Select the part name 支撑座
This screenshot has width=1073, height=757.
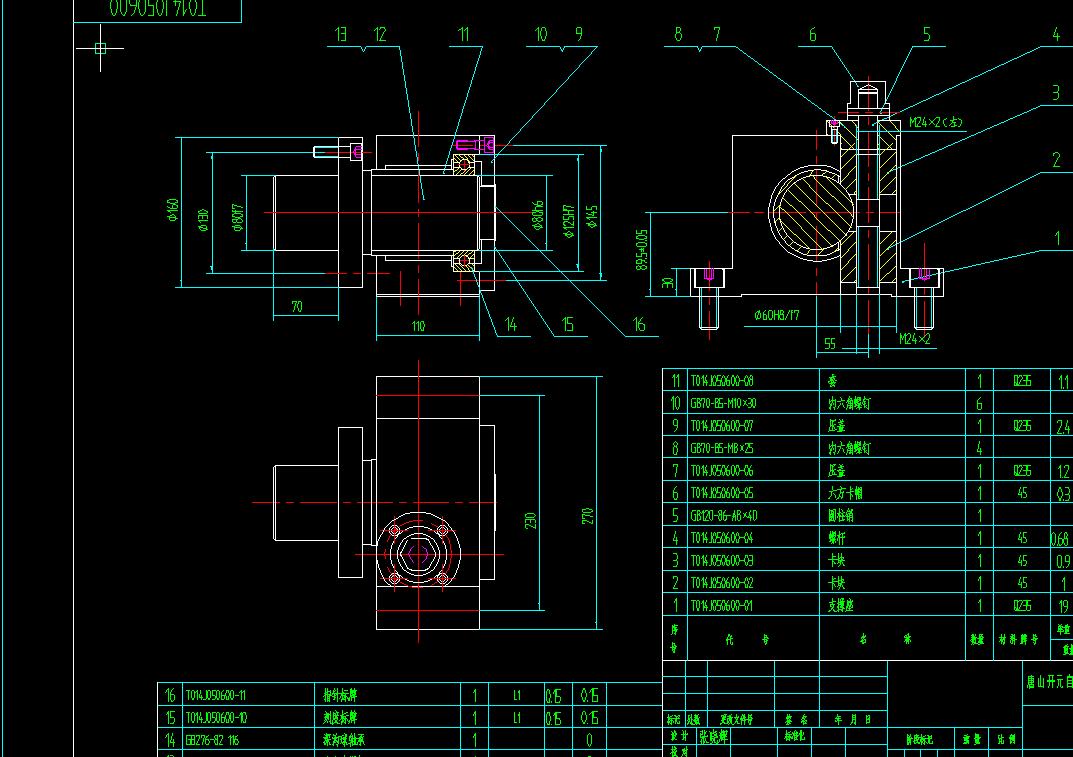click(841, 606)
